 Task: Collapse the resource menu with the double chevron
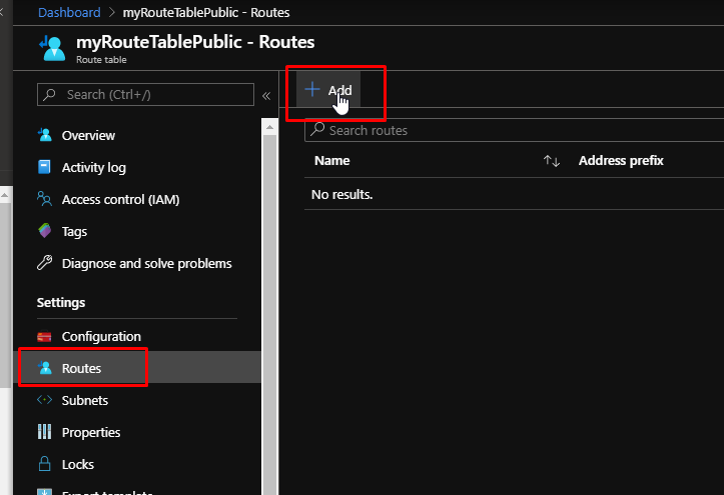pyautogui.click(x=266, y=96)
